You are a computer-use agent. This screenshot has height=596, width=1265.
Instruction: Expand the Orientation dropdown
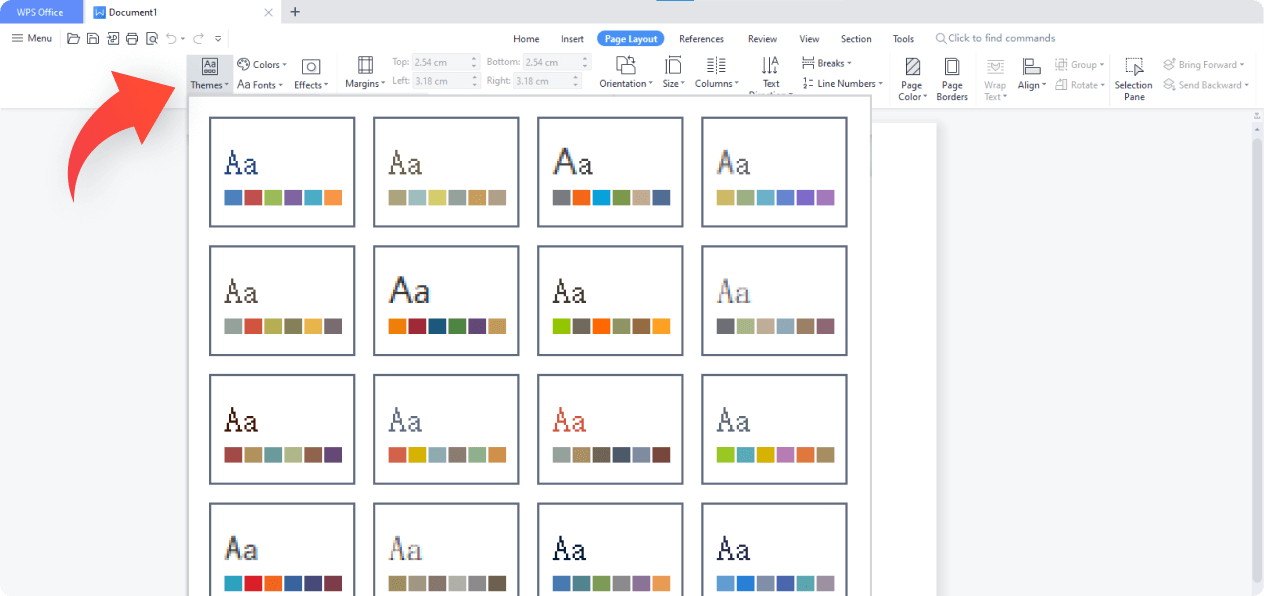pyautogui.click(x=626, y=73)
